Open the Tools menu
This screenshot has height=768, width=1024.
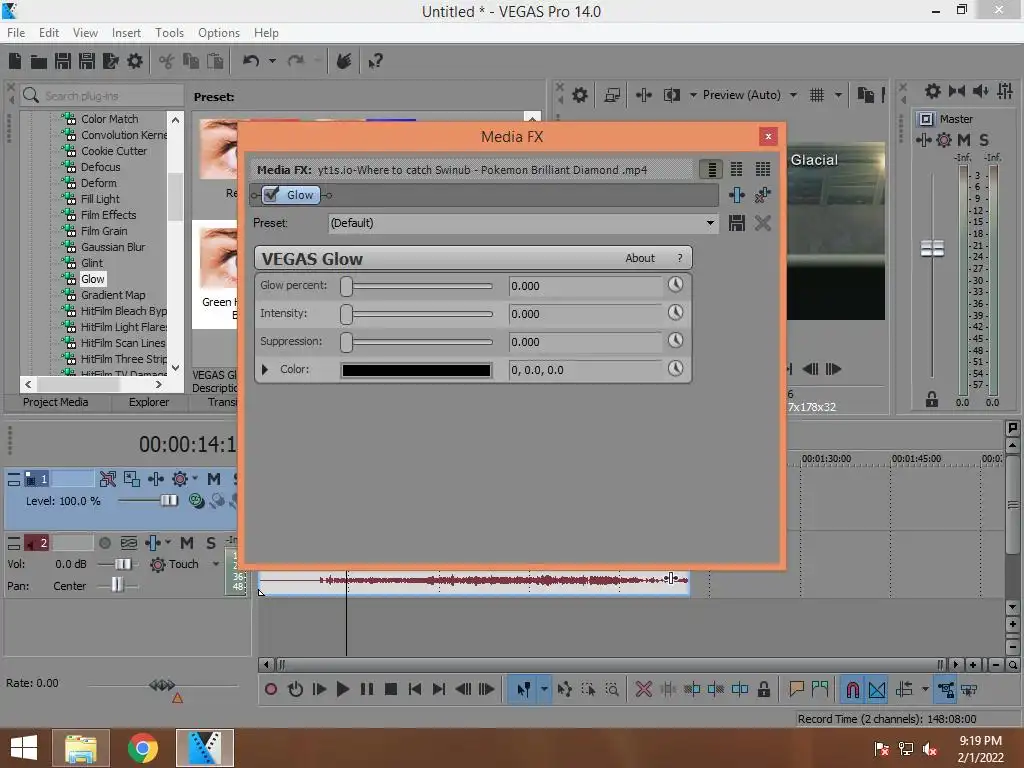pyautogui.click(x=169, y=33)
